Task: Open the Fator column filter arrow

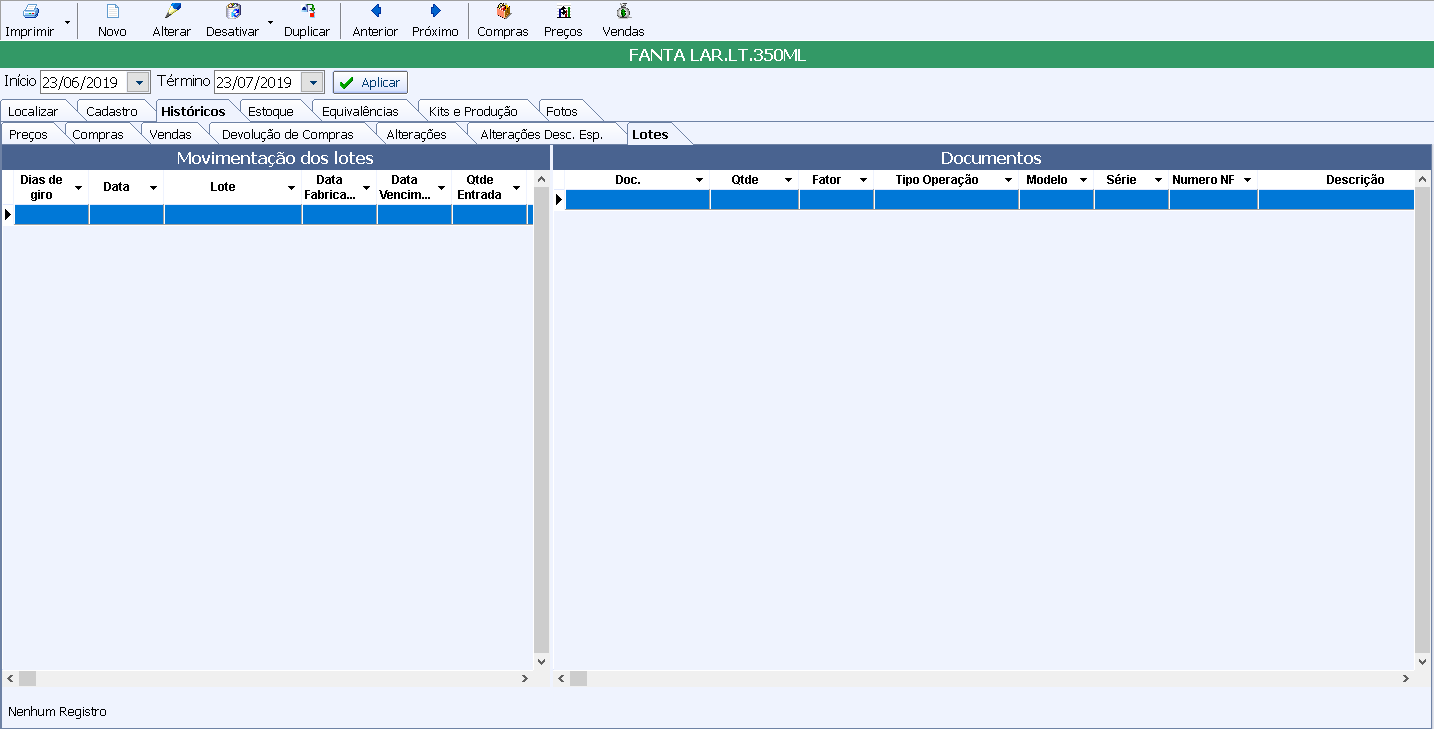Action: (863, 180)
